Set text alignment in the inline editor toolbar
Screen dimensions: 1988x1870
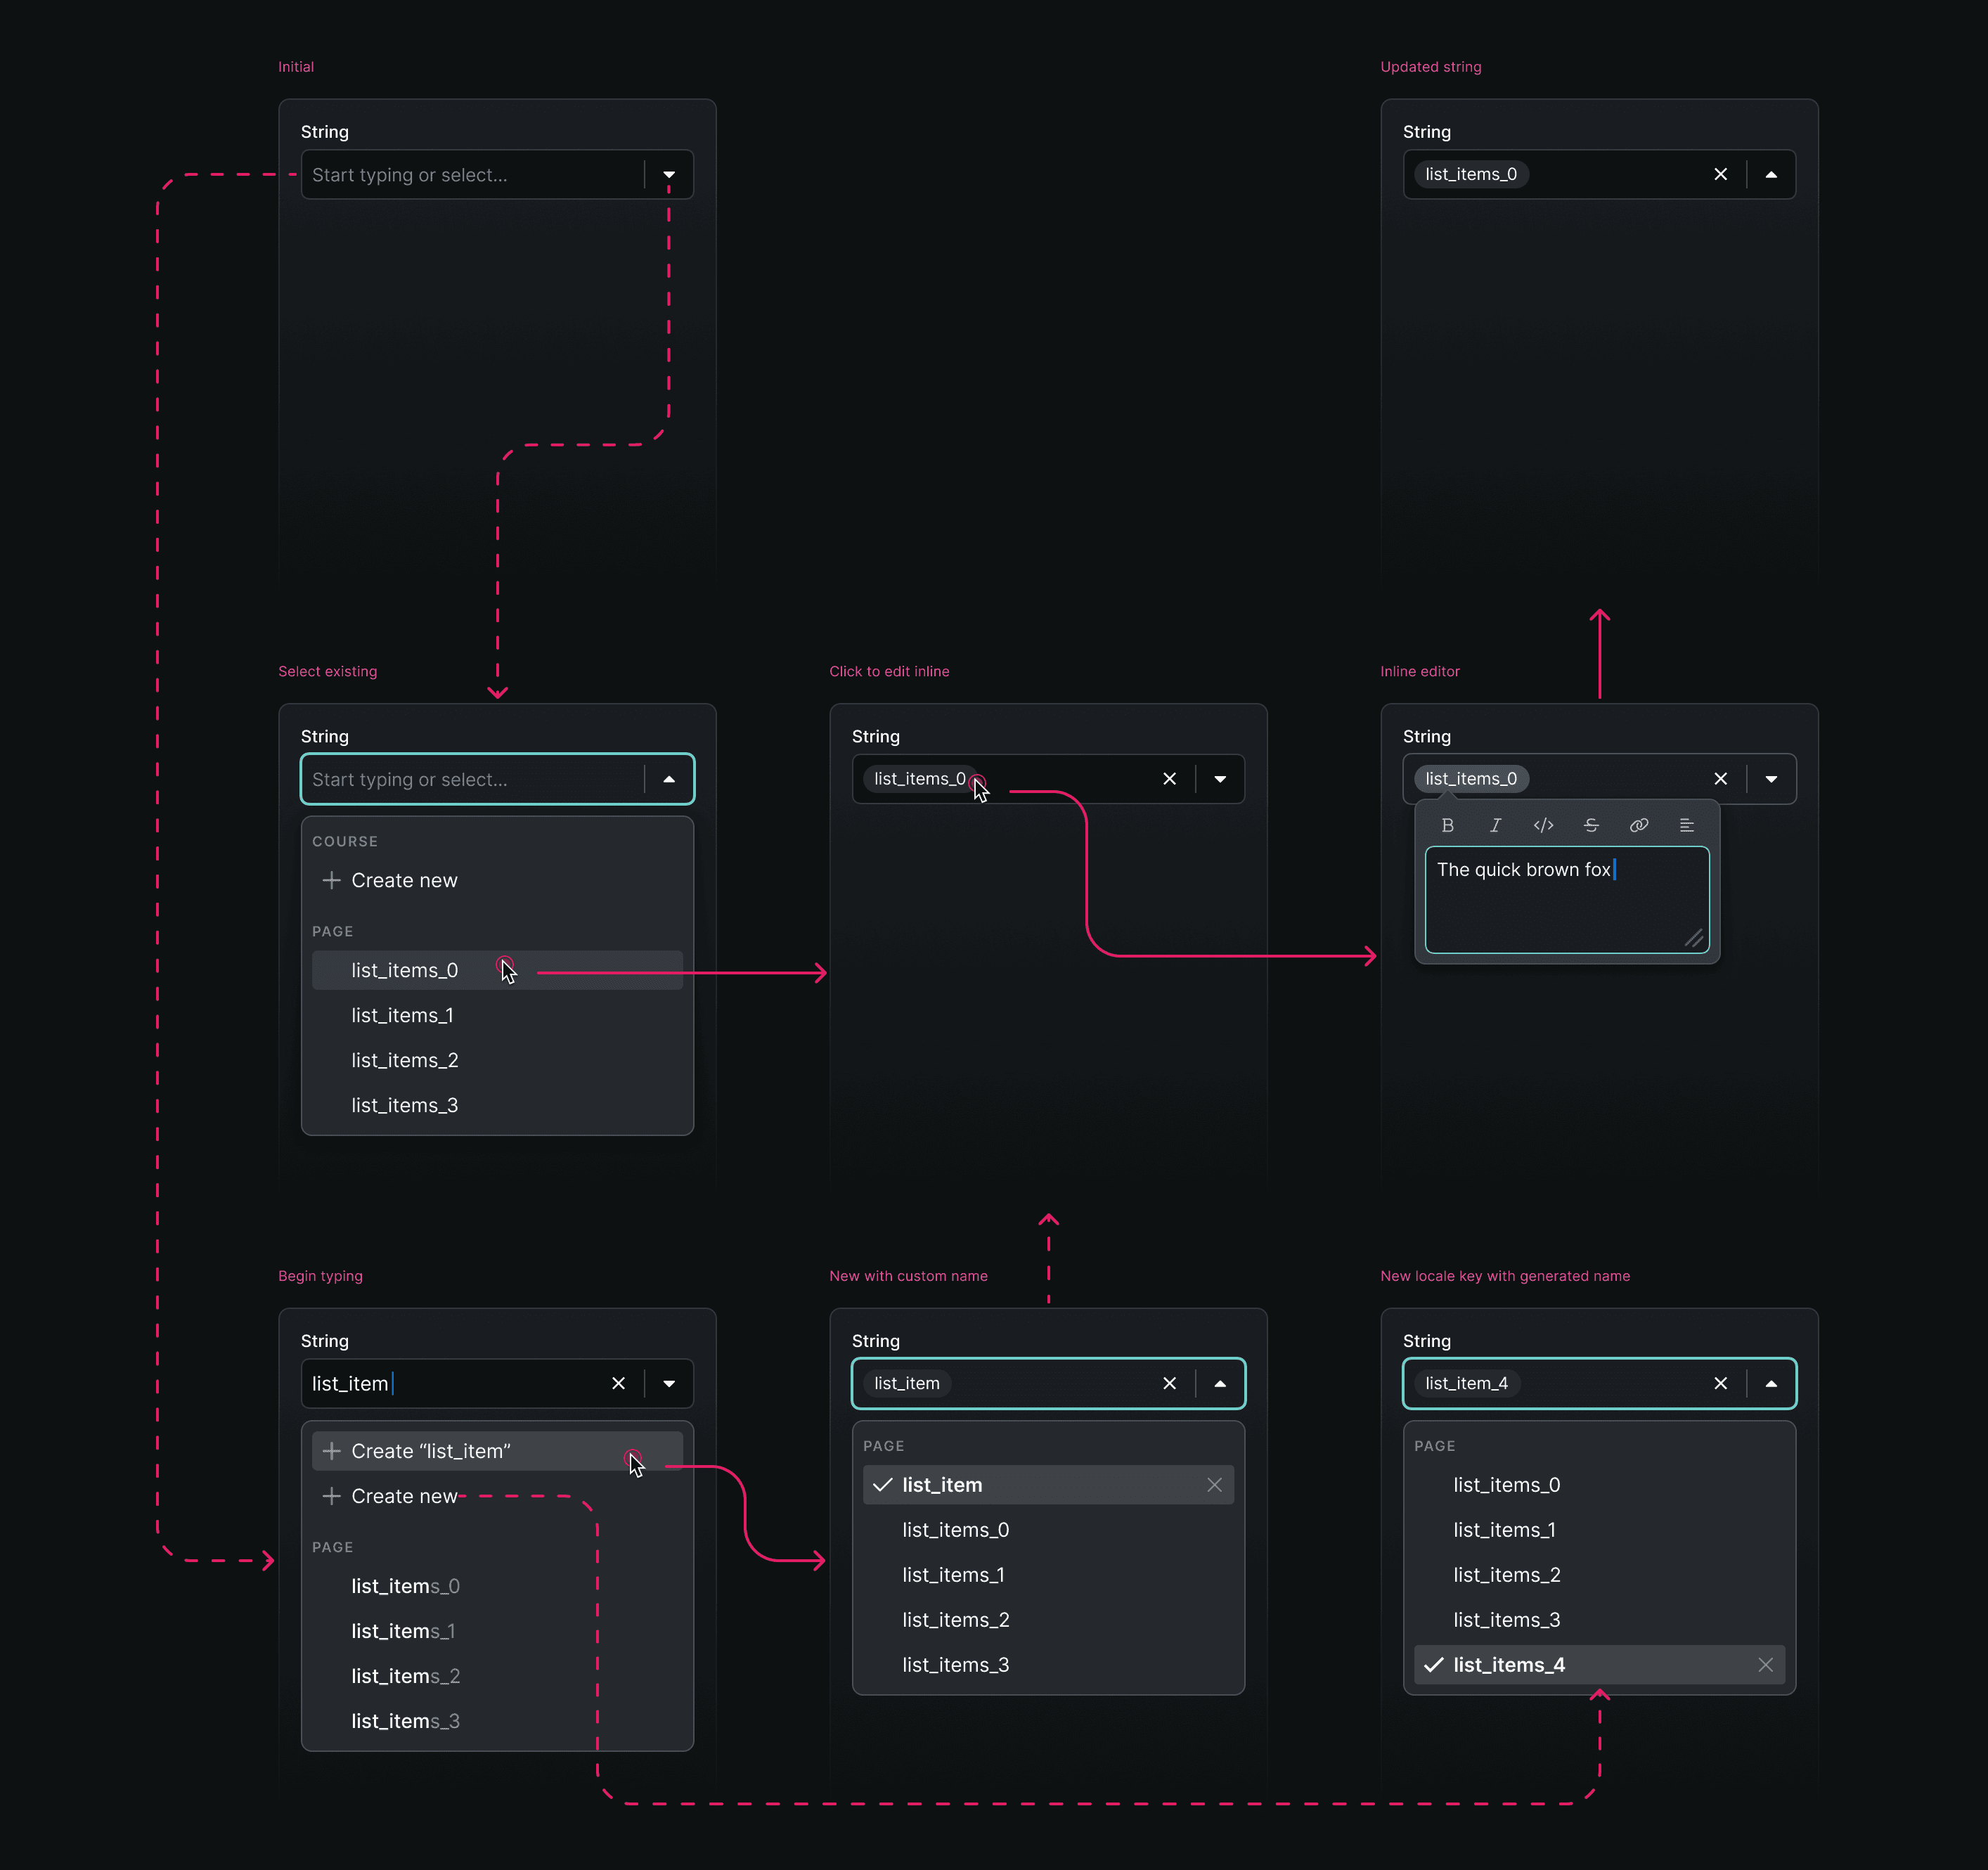pyautogui.click(x=1687, y=825)
